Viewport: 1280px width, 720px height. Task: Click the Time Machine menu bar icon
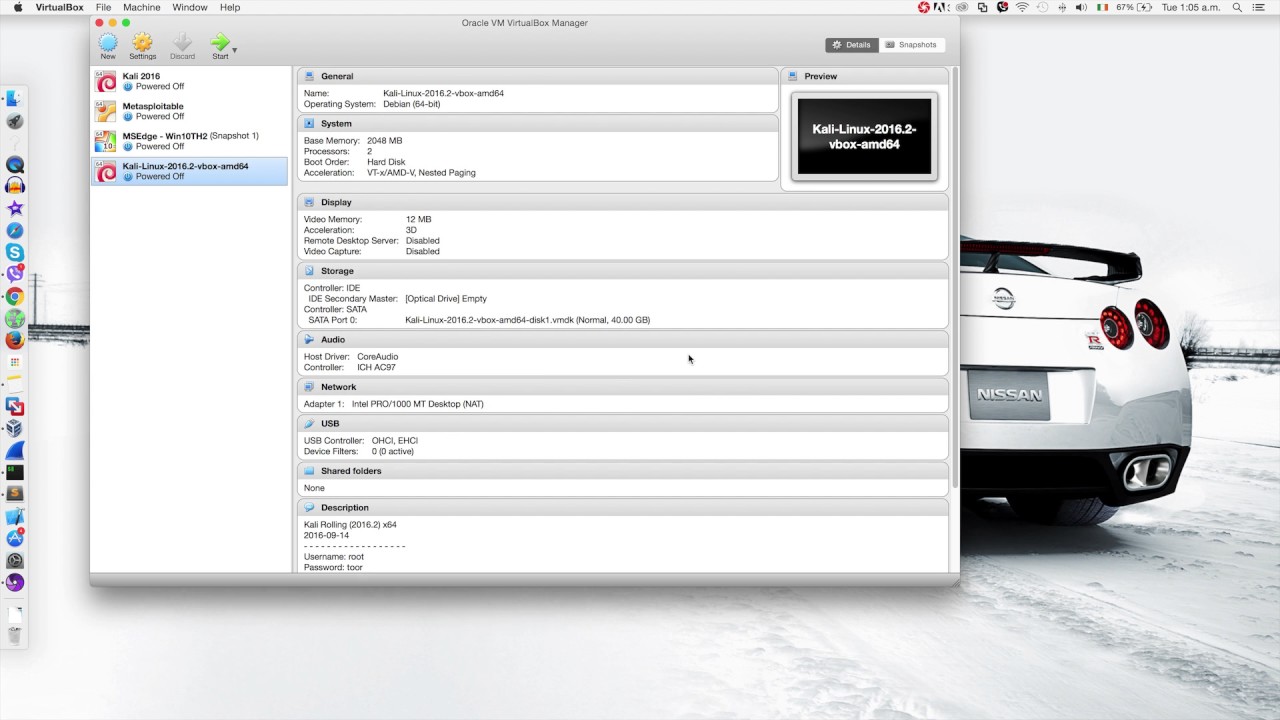coord(1042,7)
